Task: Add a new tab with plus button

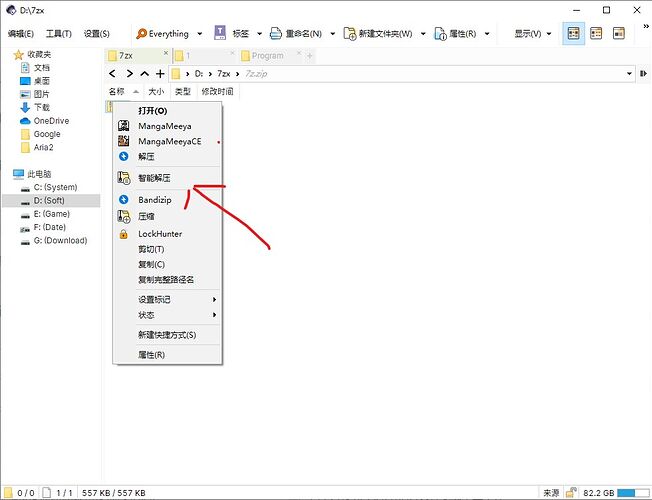Action: tap(309, 56)
